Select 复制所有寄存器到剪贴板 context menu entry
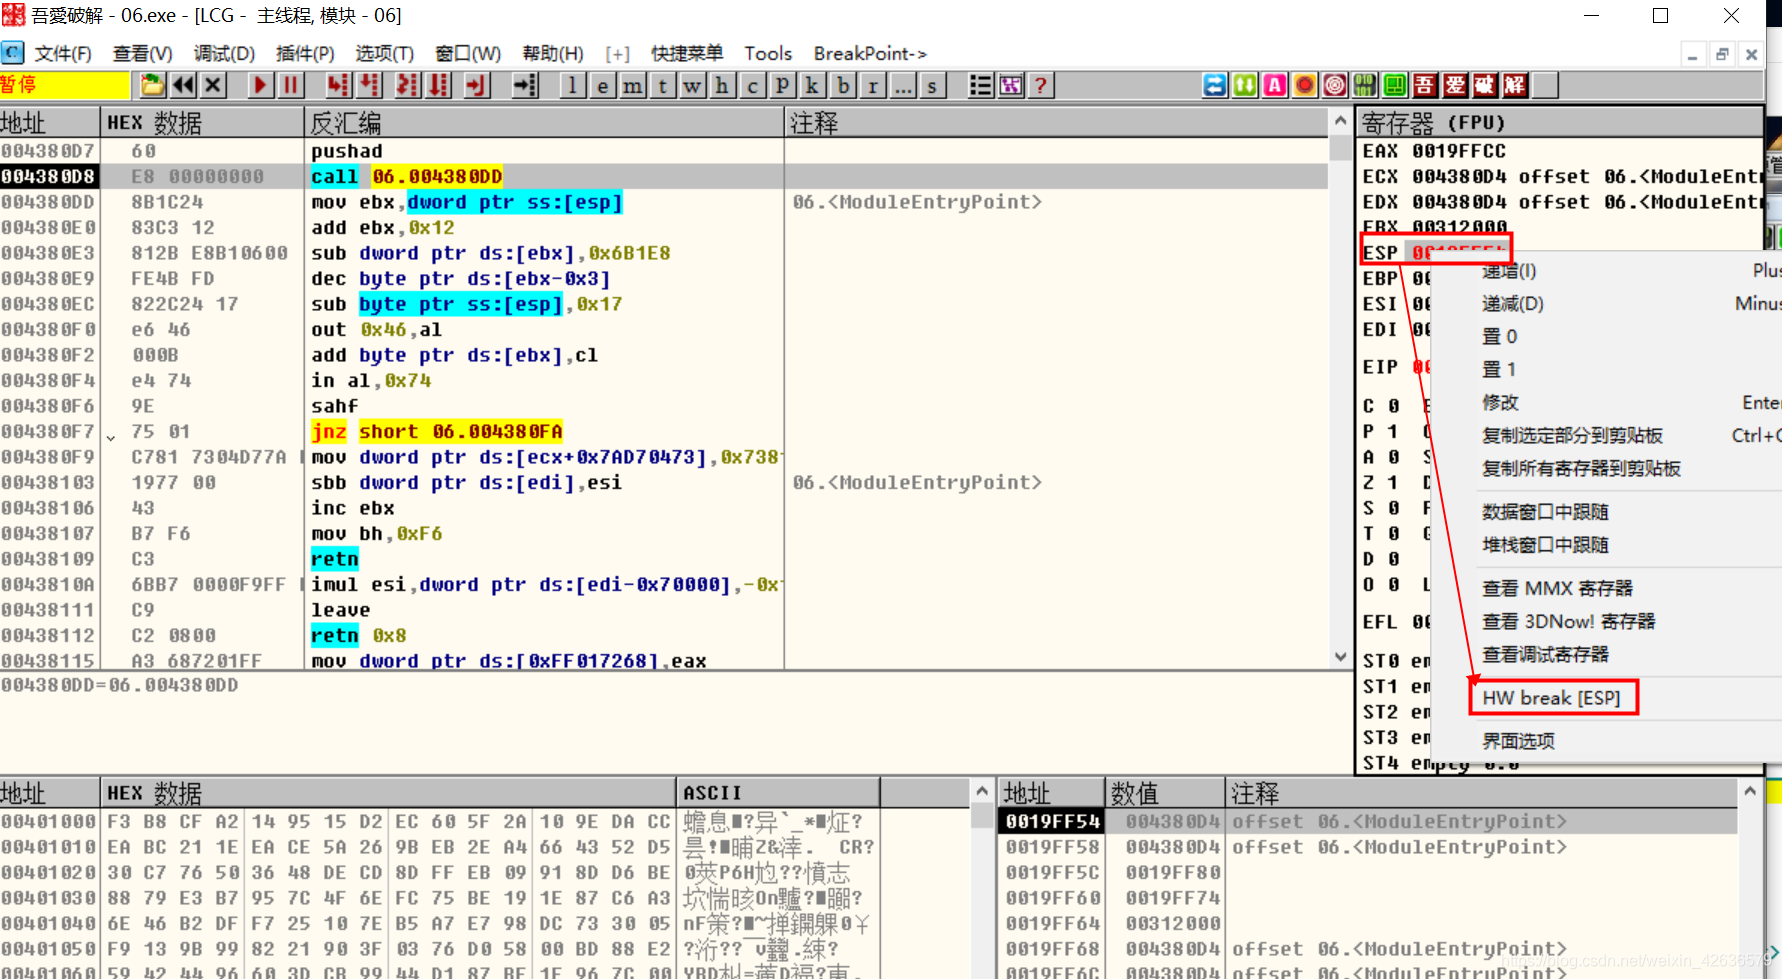Screen dimensions: 1782x979 (x=1581, y=468)
